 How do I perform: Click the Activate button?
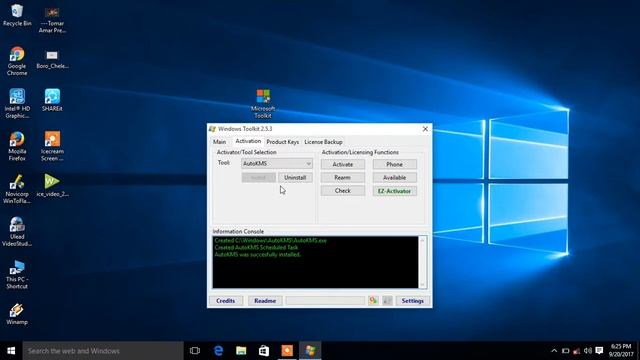pos(342,164)
